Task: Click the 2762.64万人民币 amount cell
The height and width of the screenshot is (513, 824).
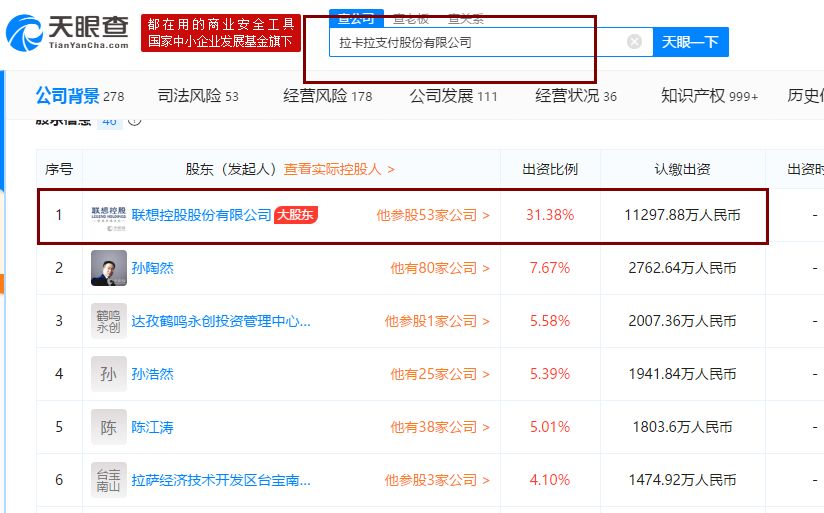Action: pos(682,268)
